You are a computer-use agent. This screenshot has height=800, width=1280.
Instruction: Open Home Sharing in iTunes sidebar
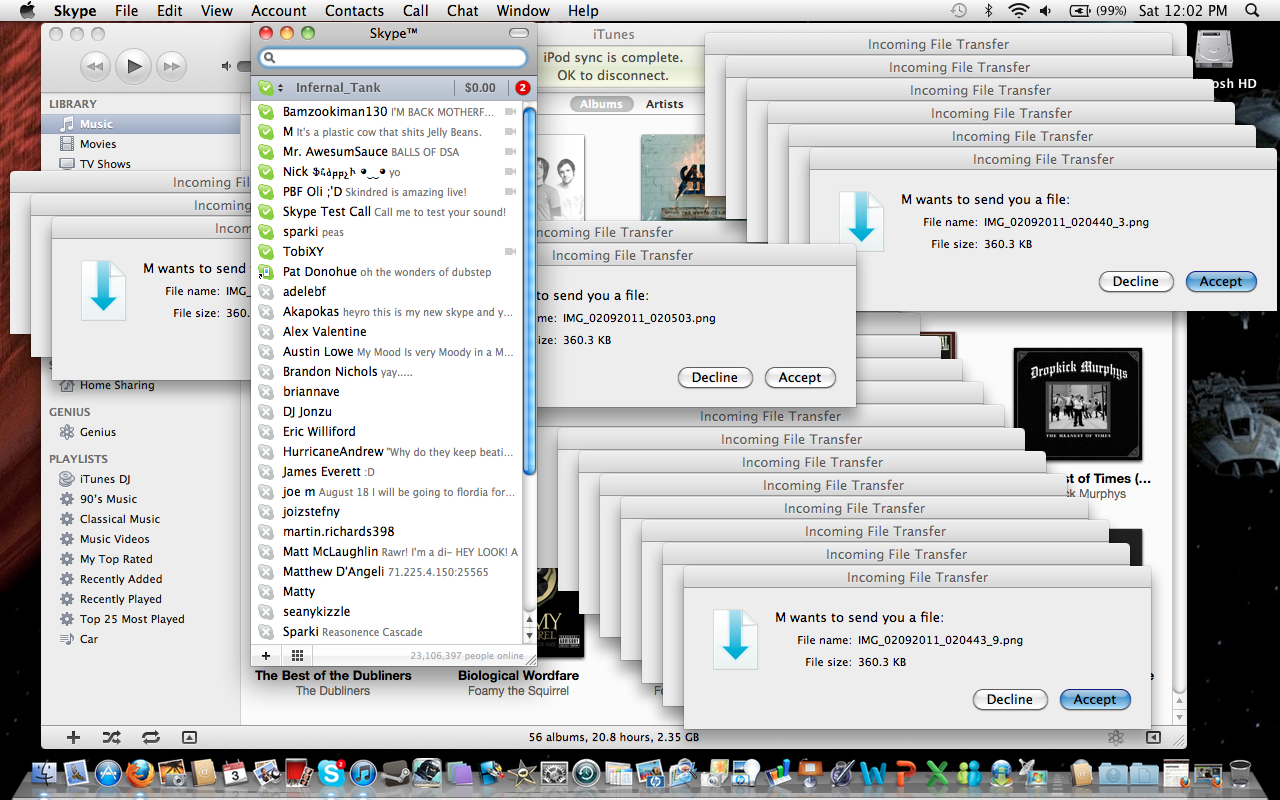point(141,385)
